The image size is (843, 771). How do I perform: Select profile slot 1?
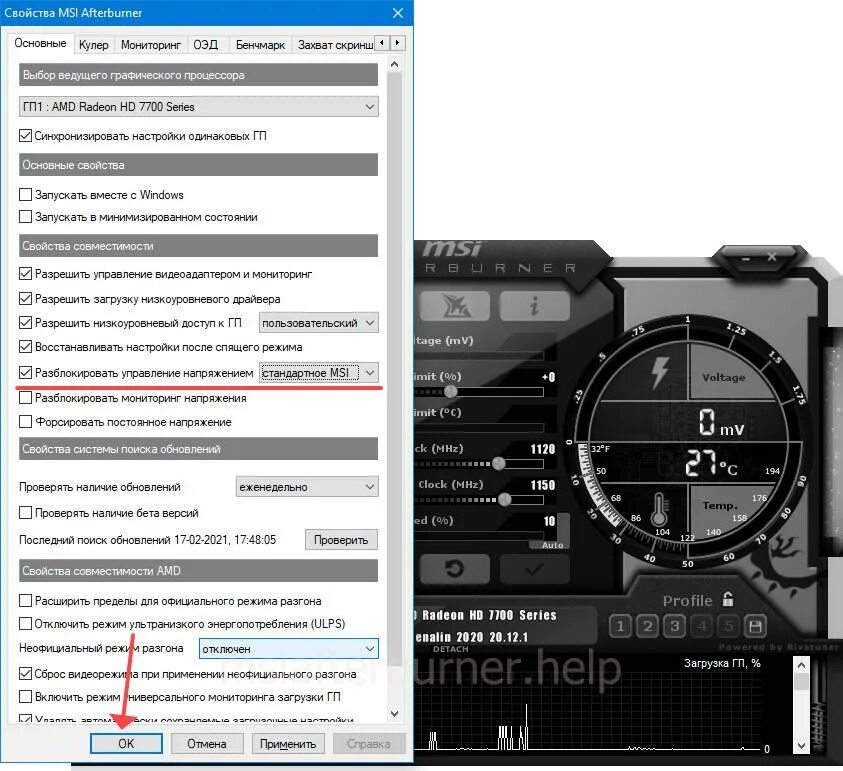pos(620,626)
